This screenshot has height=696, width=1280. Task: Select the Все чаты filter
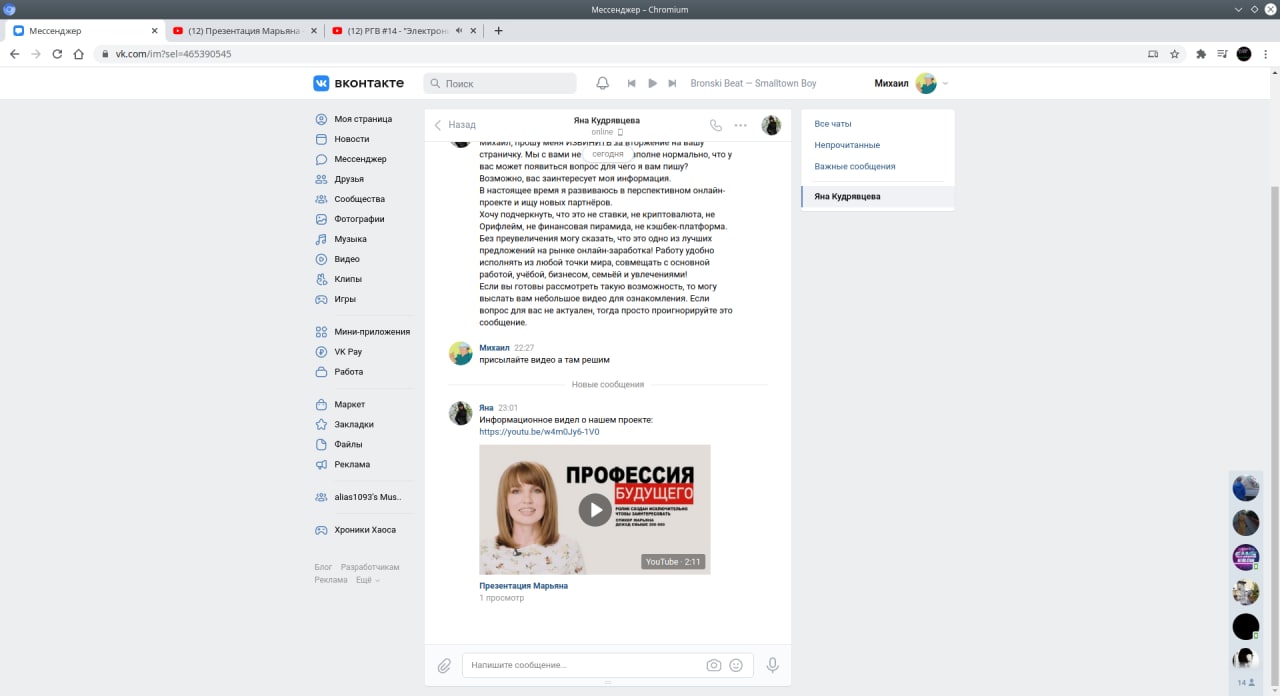click(x=833, y=124)
